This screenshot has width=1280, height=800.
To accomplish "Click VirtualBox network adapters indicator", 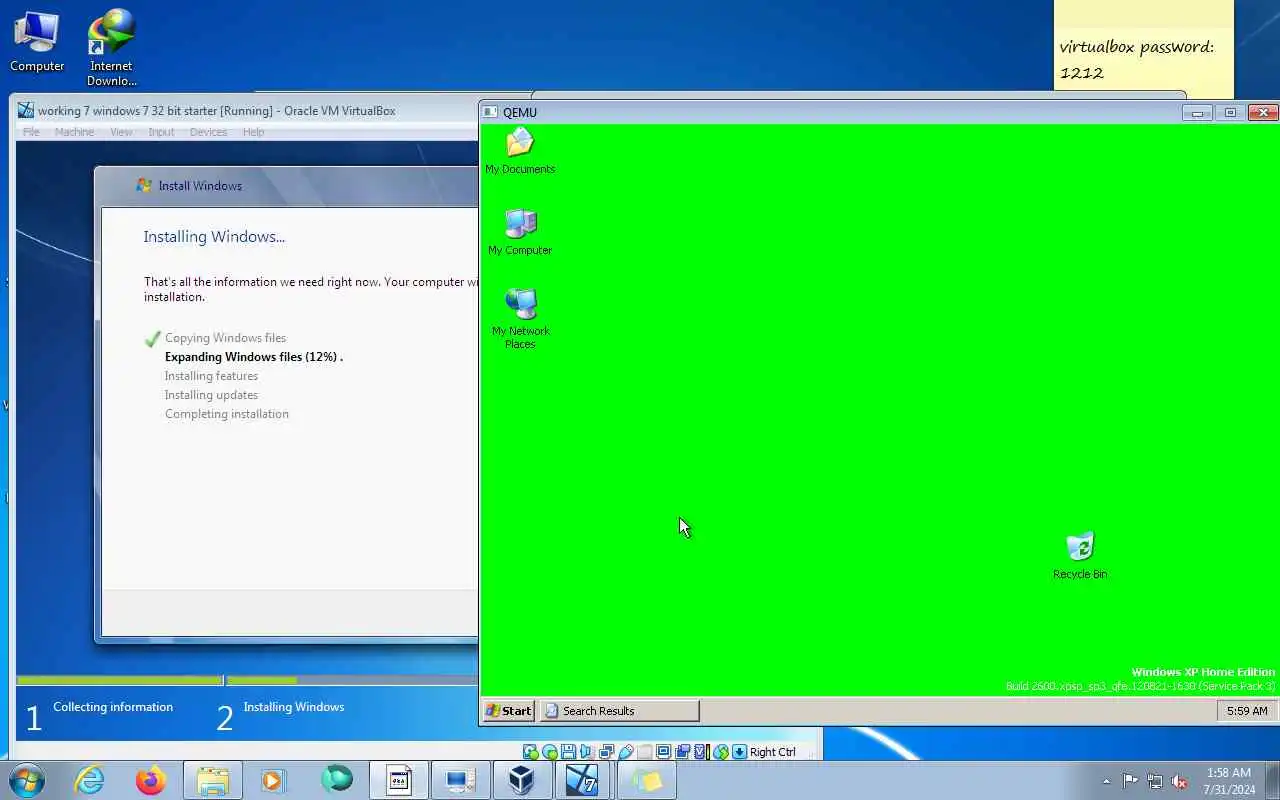I will click(x=606, y=752).
